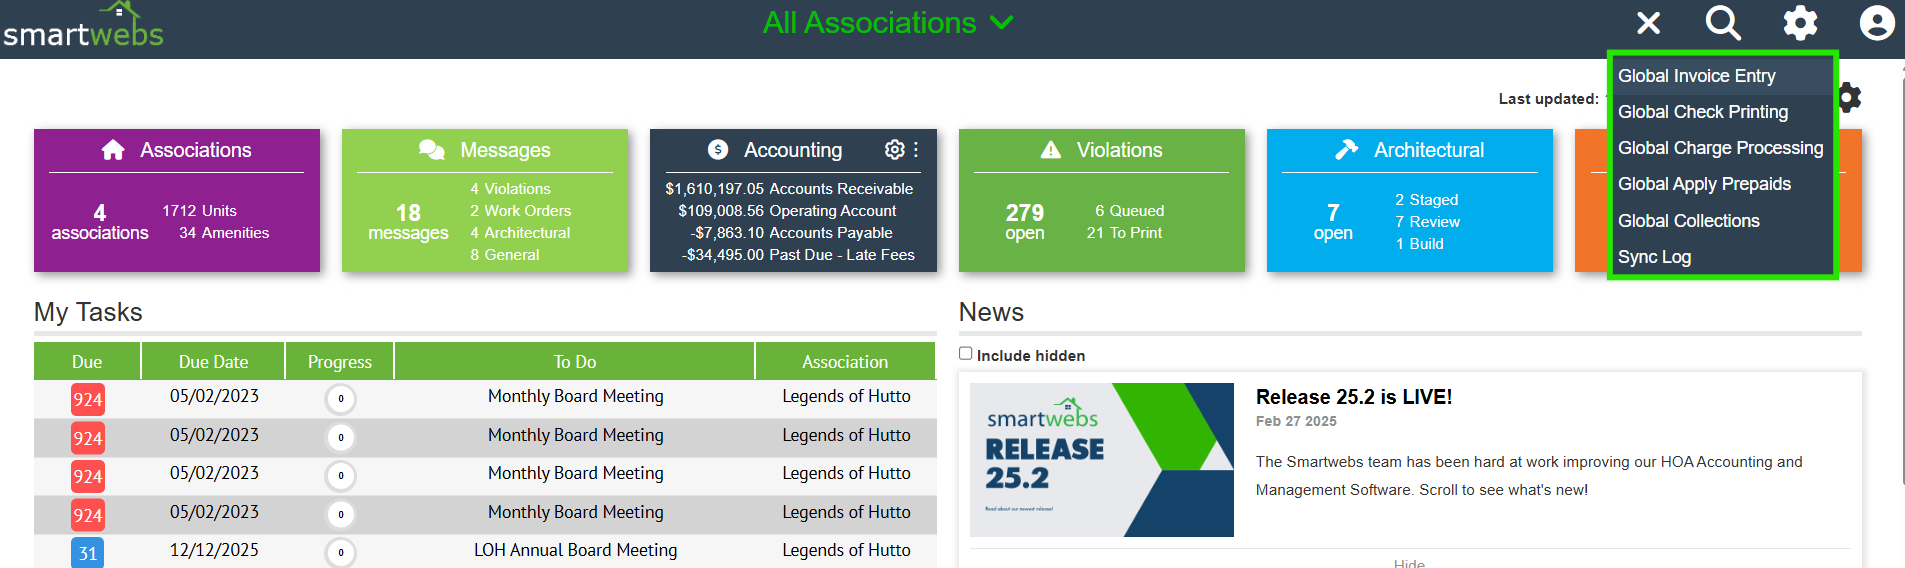Toggle the Include hidden checkbox
The width and height of the screenshot is (1905, 568).
(x=966, y=354)
